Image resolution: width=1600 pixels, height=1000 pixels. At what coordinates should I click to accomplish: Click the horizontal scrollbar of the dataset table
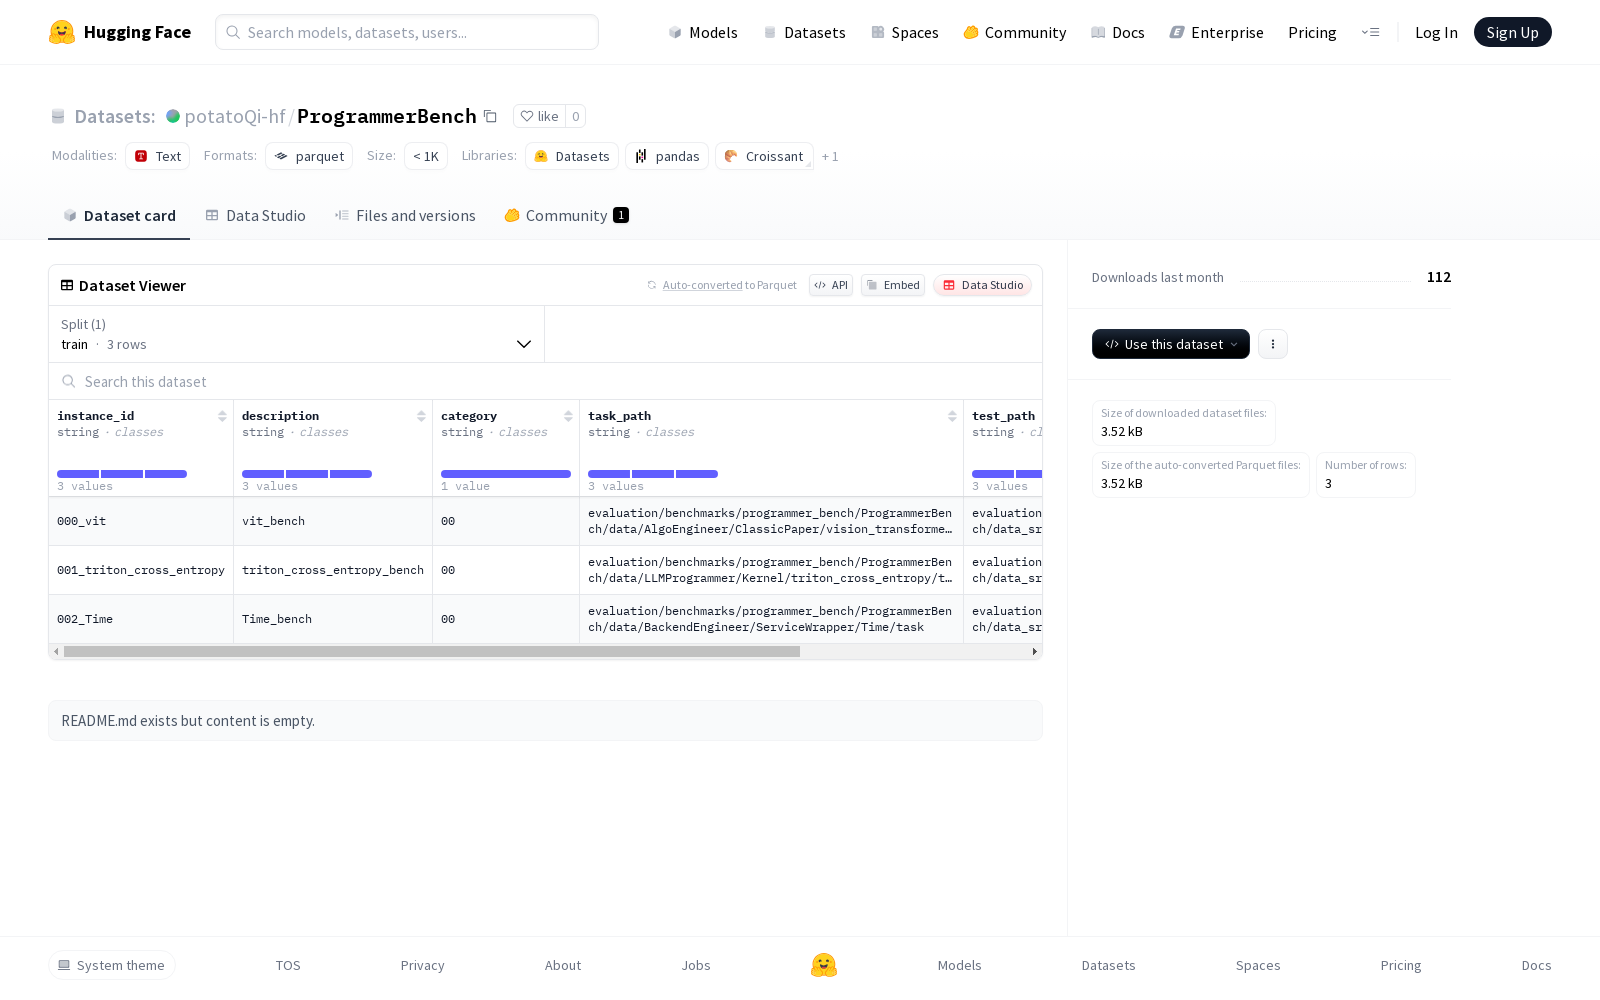(432, 651)
